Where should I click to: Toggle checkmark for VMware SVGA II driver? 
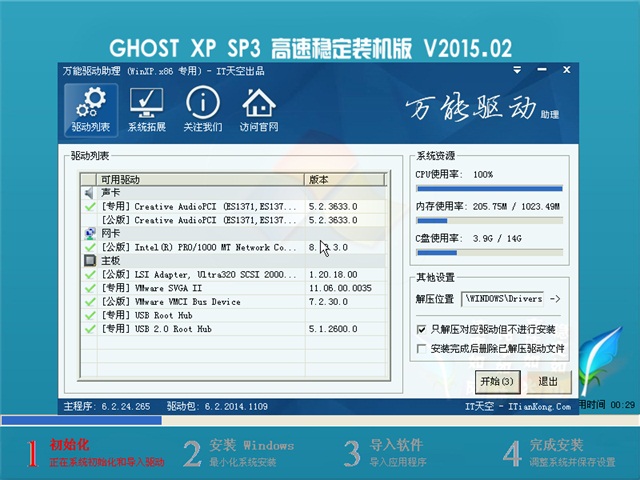[x=90, y=287]
